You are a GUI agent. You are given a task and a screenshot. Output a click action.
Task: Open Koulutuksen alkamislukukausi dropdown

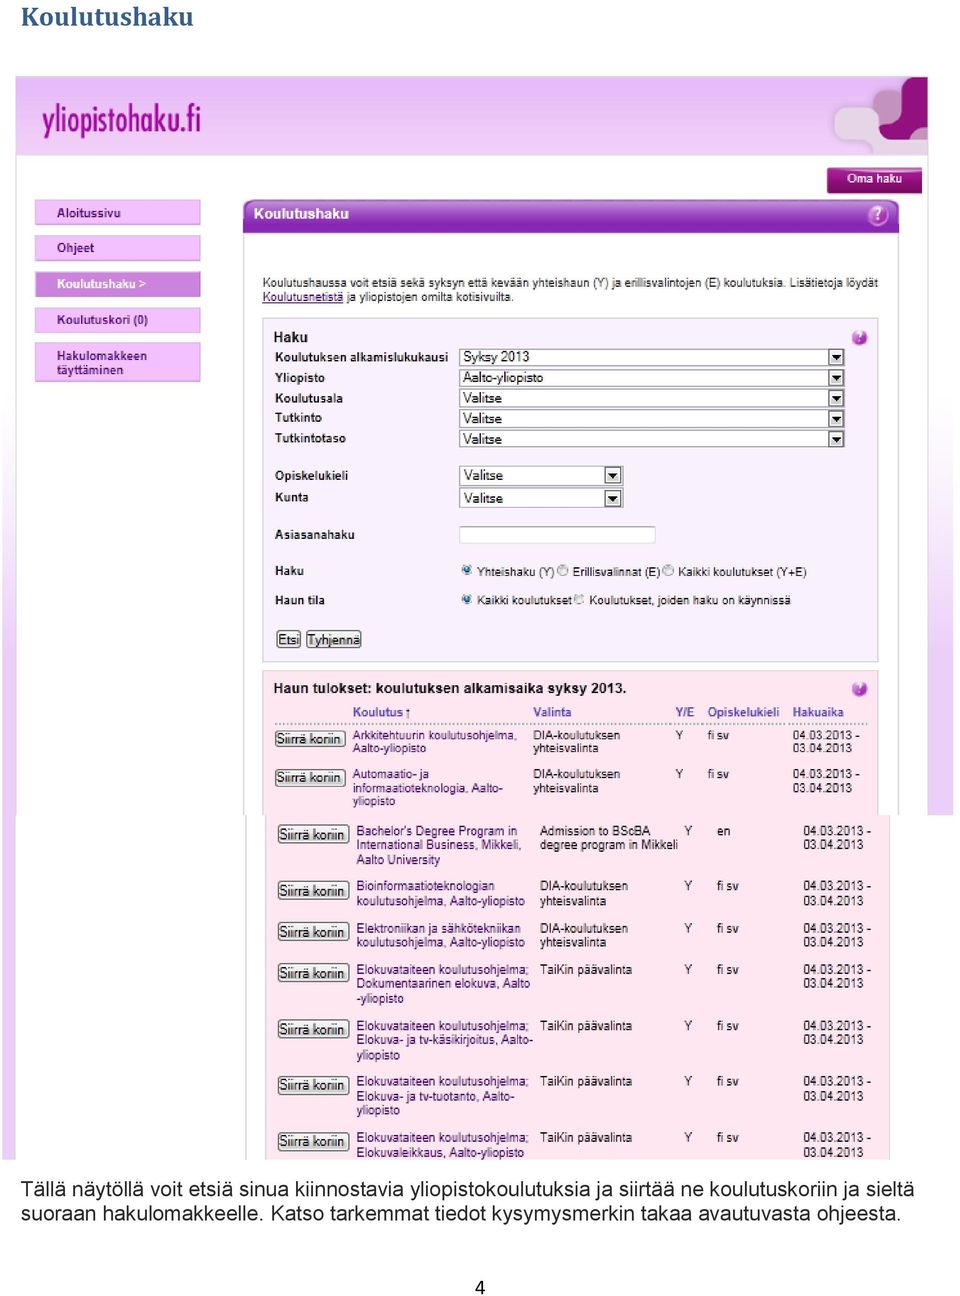coord(651,357)
